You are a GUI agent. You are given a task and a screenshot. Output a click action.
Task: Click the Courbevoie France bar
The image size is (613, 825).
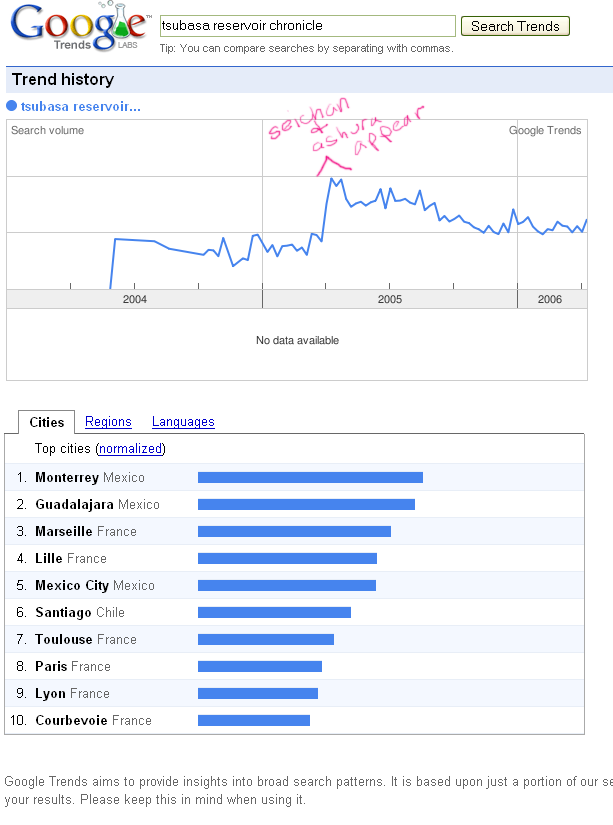tap(254, 720)
